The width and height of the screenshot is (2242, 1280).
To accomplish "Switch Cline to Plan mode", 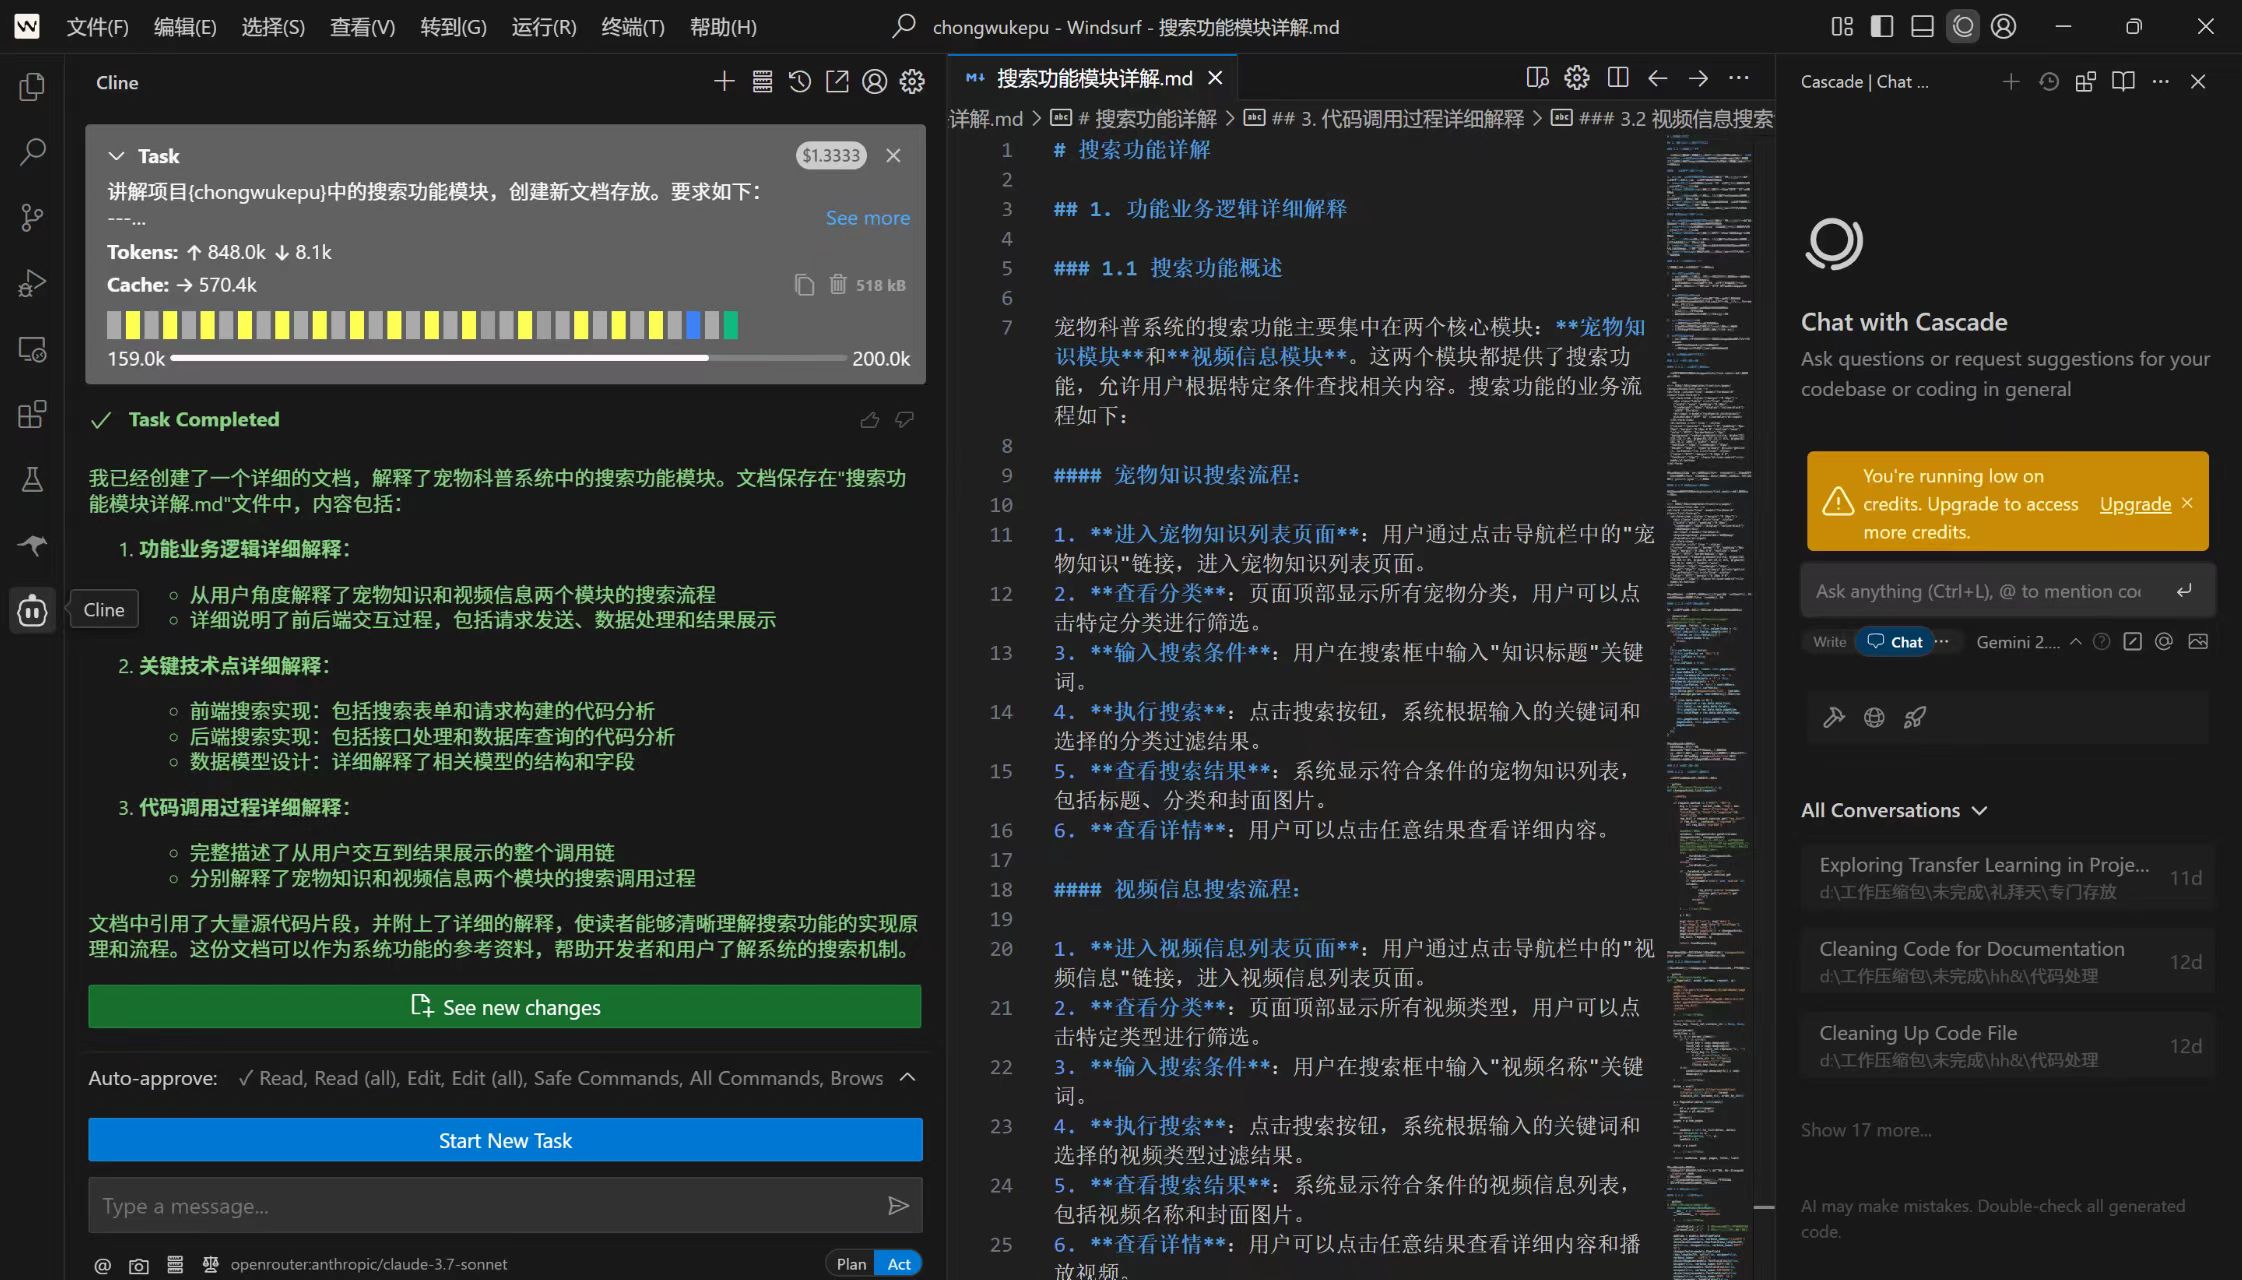I will click(851, 1264).
